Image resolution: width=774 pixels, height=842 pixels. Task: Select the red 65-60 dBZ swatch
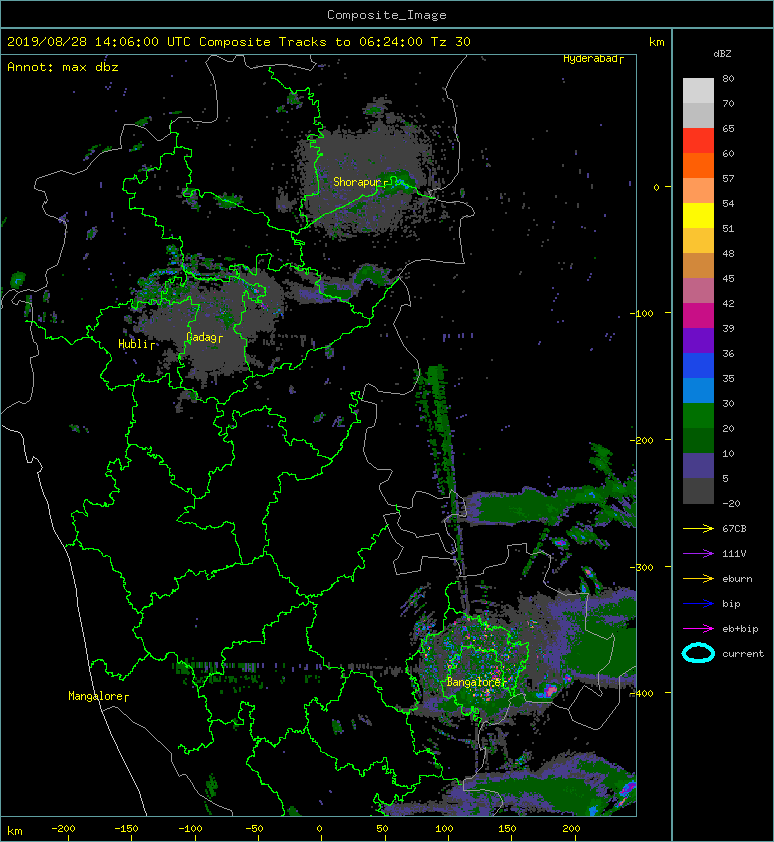pyautogui.click(x=698, y=141)
